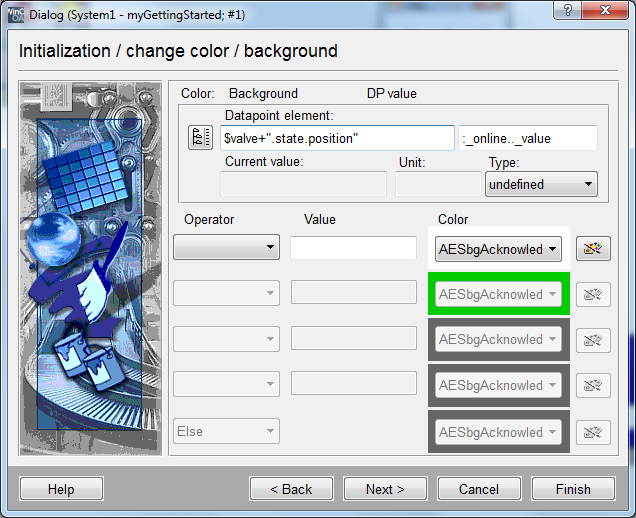Click the second row color picker icon

click(x=593, y=294)
